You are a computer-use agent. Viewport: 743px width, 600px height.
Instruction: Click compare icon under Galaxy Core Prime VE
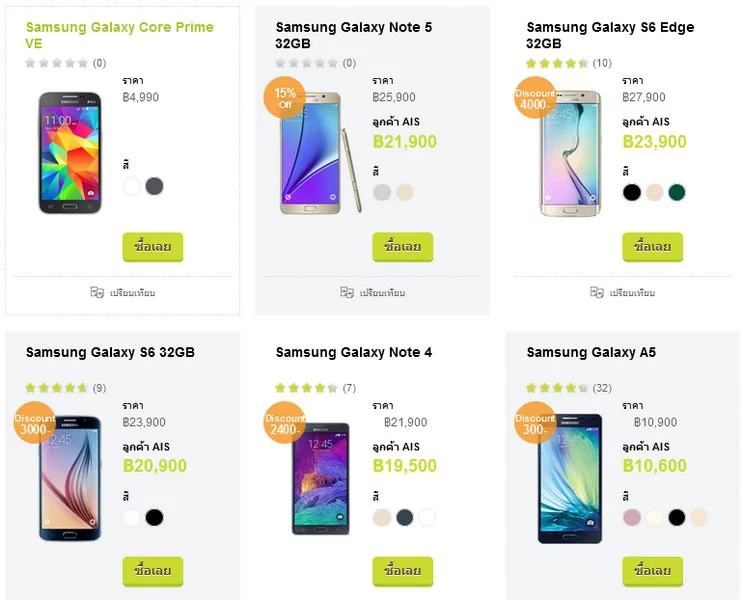97,293
